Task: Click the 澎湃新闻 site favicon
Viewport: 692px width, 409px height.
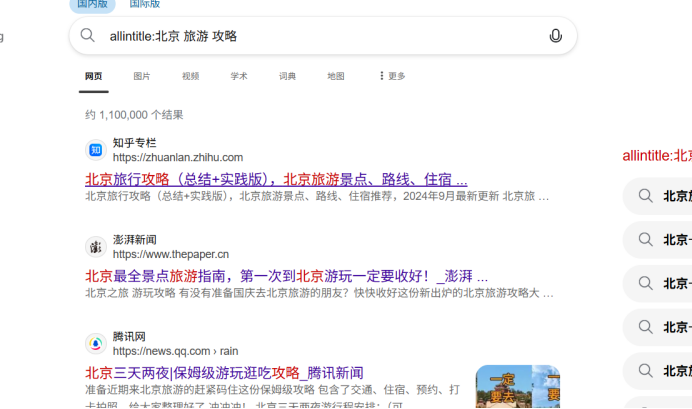Action: (x=96, y=247)
